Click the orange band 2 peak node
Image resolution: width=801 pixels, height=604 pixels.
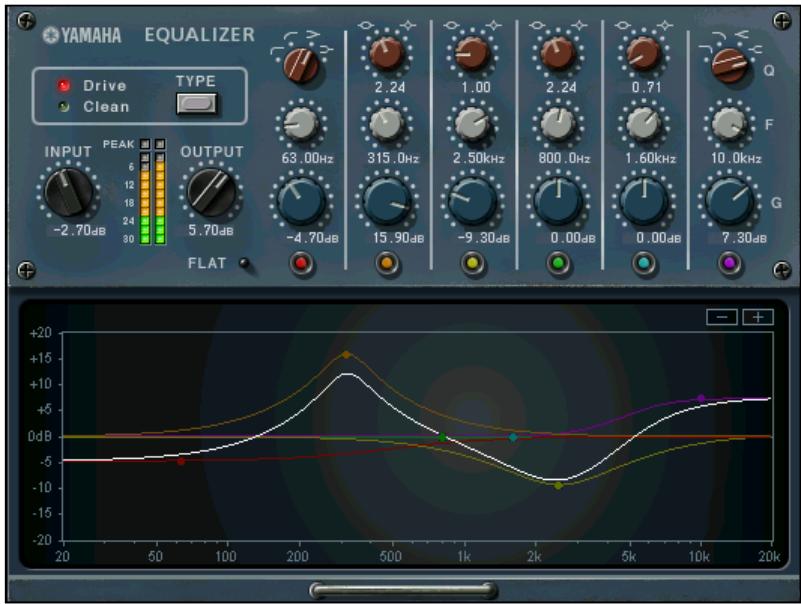click(346, 355)
